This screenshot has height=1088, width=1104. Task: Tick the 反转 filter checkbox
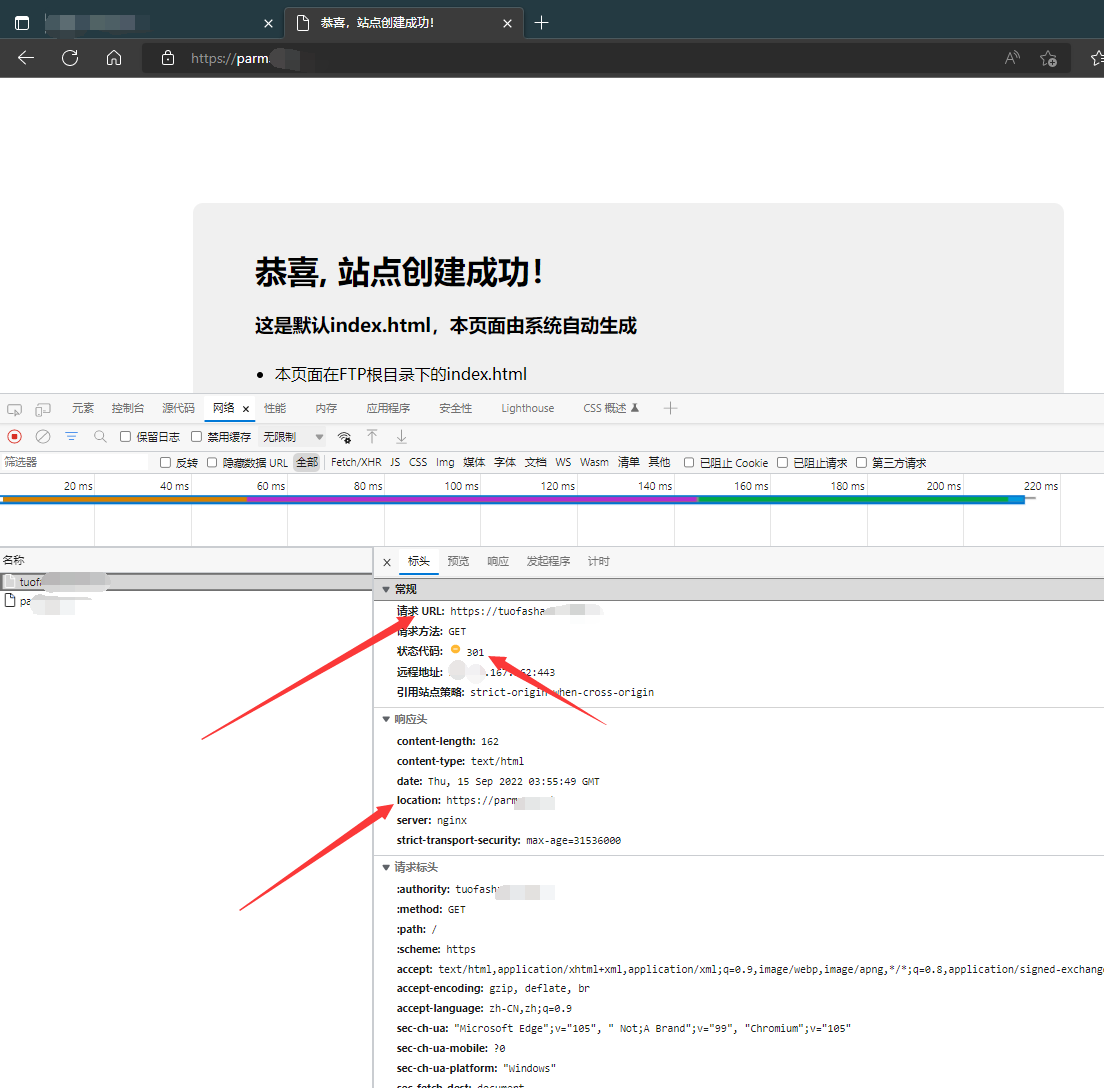point(165,463)
